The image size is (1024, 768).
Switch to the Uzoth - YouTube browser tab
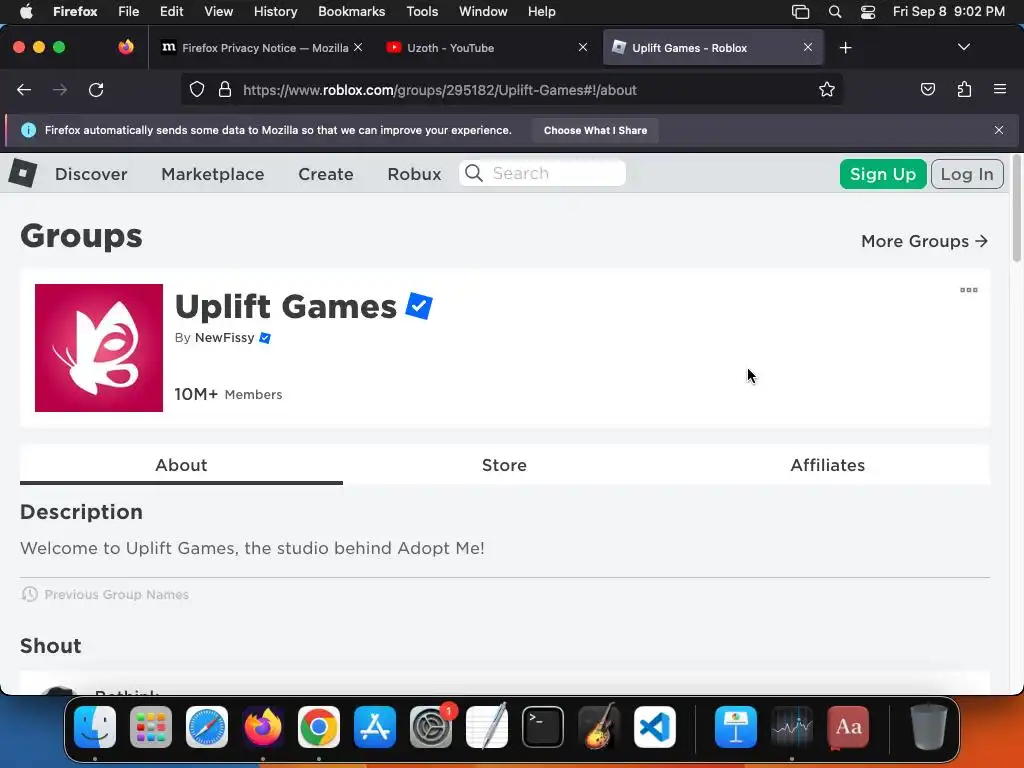tap(487, 48)
